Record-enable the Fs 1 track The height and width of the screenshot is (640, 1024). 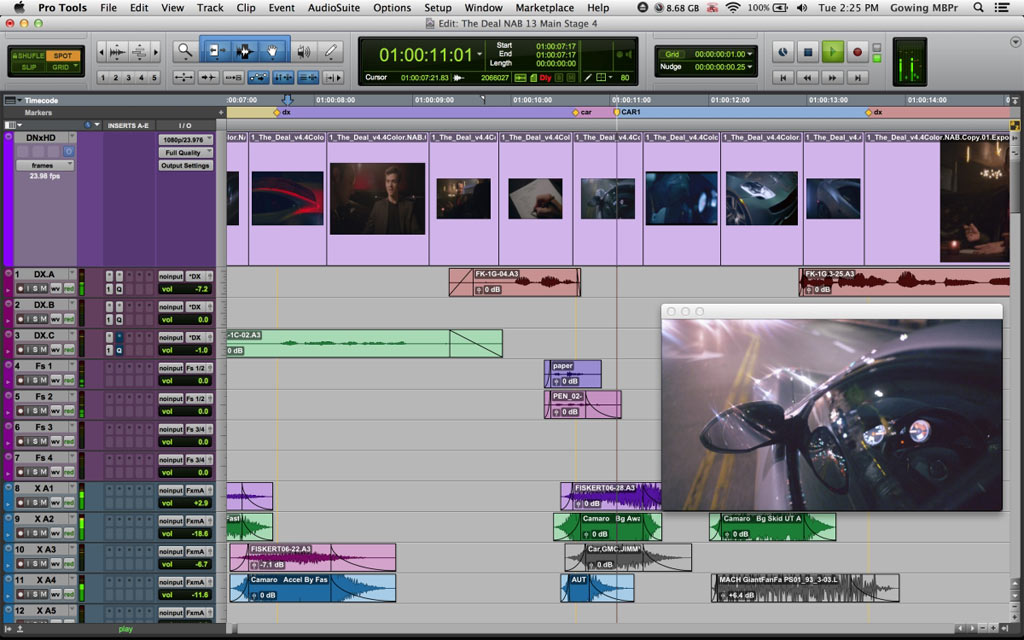pos(21,380)
